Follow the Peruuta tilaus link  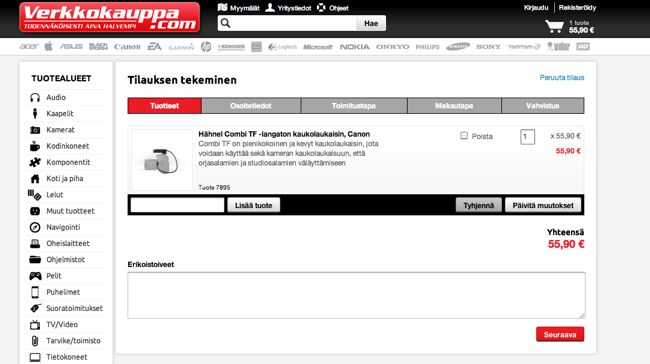tap(562, 78)
